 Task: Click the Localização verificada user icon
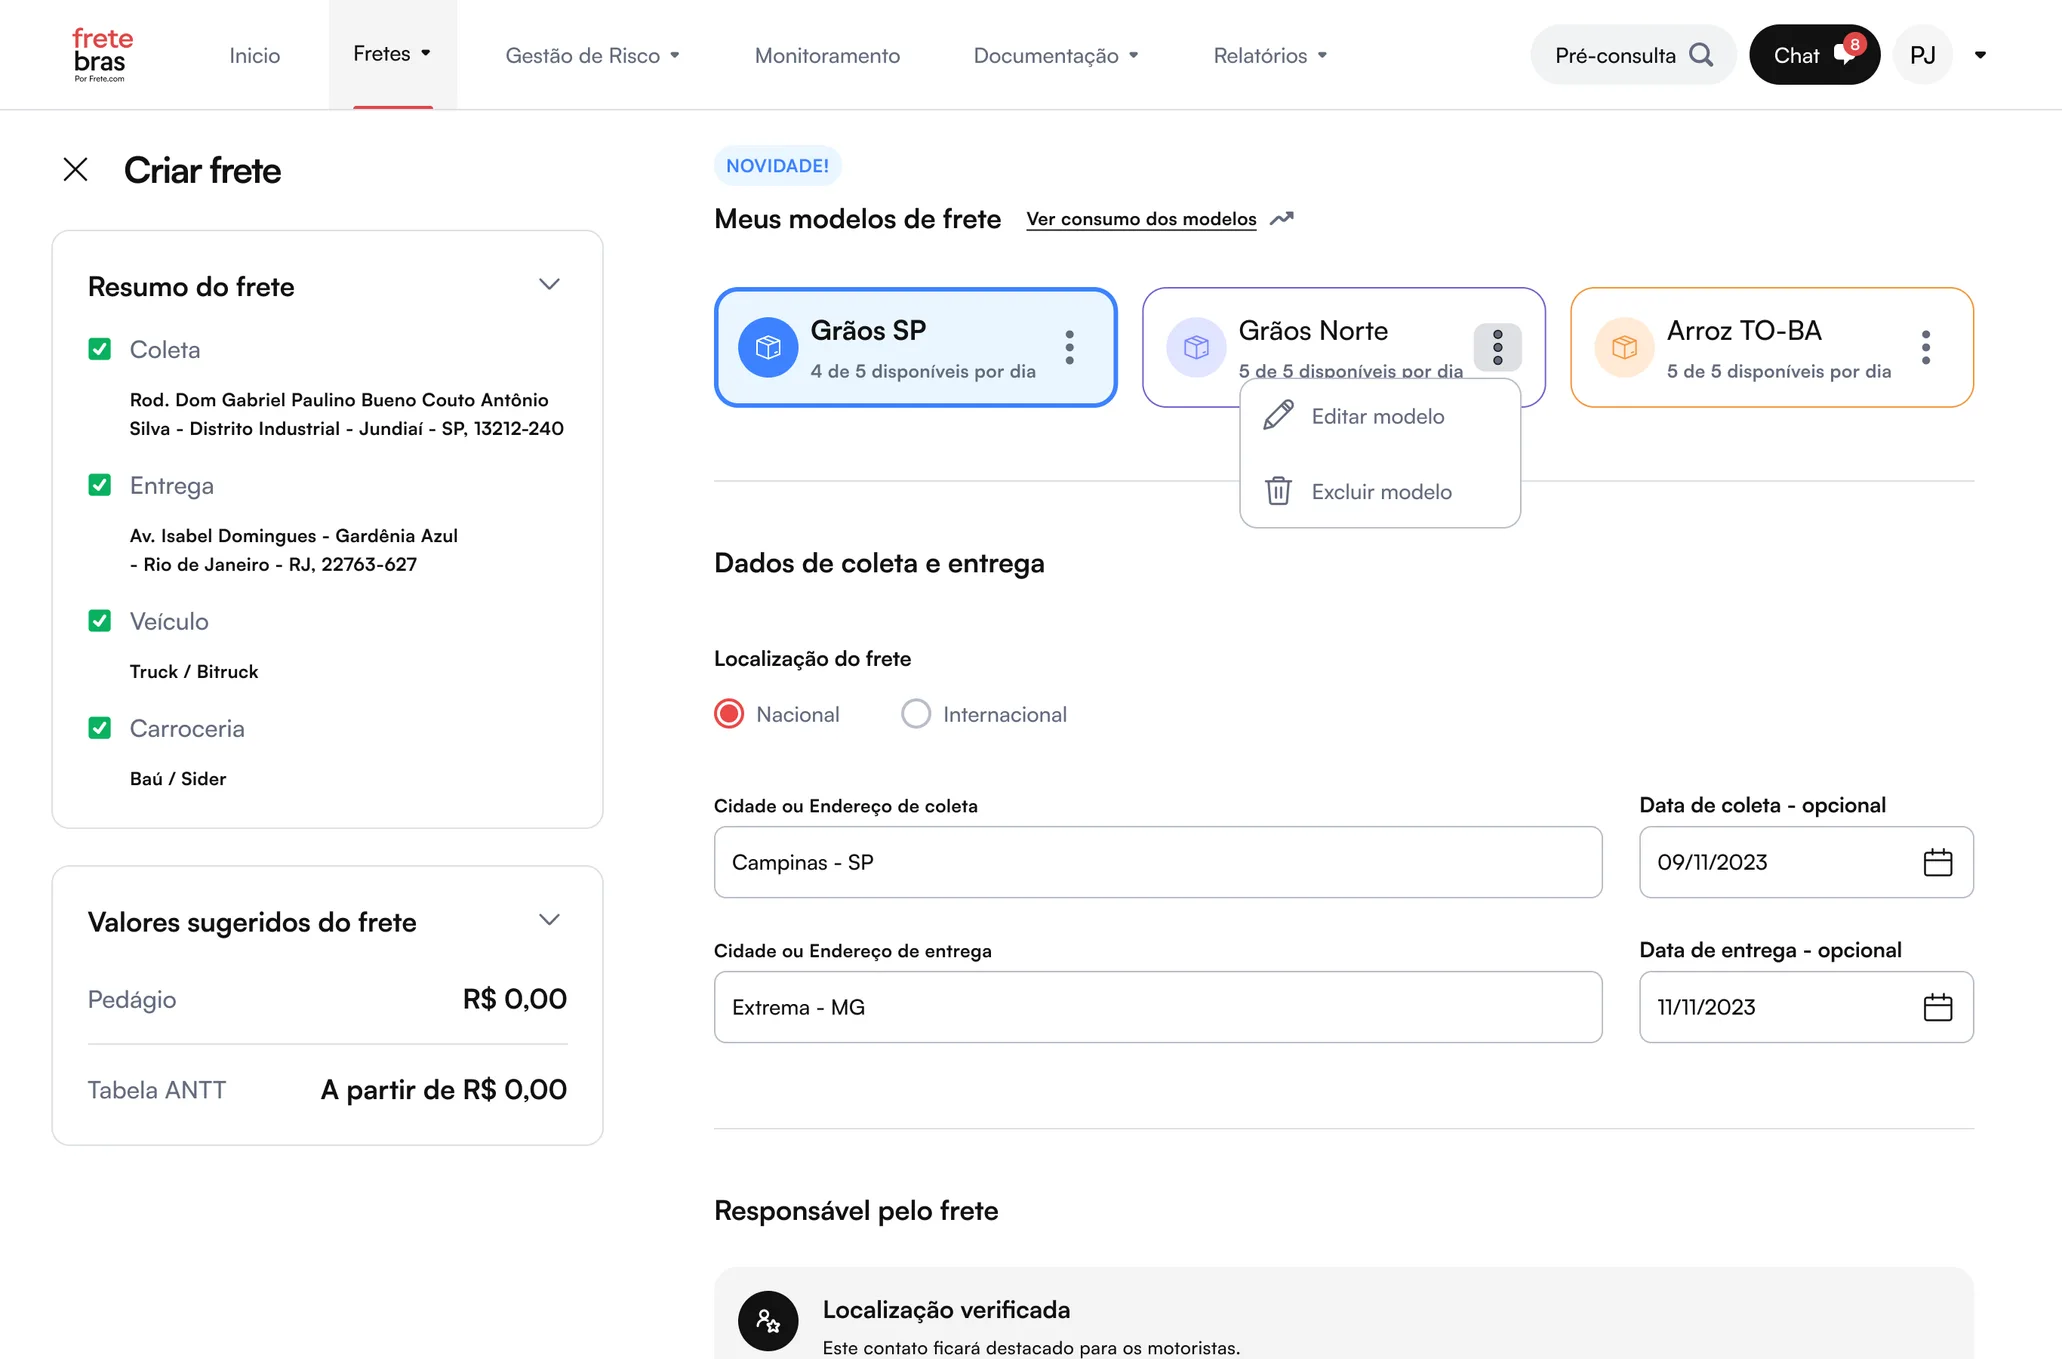pyautogui.click(x=768, y=1321)
